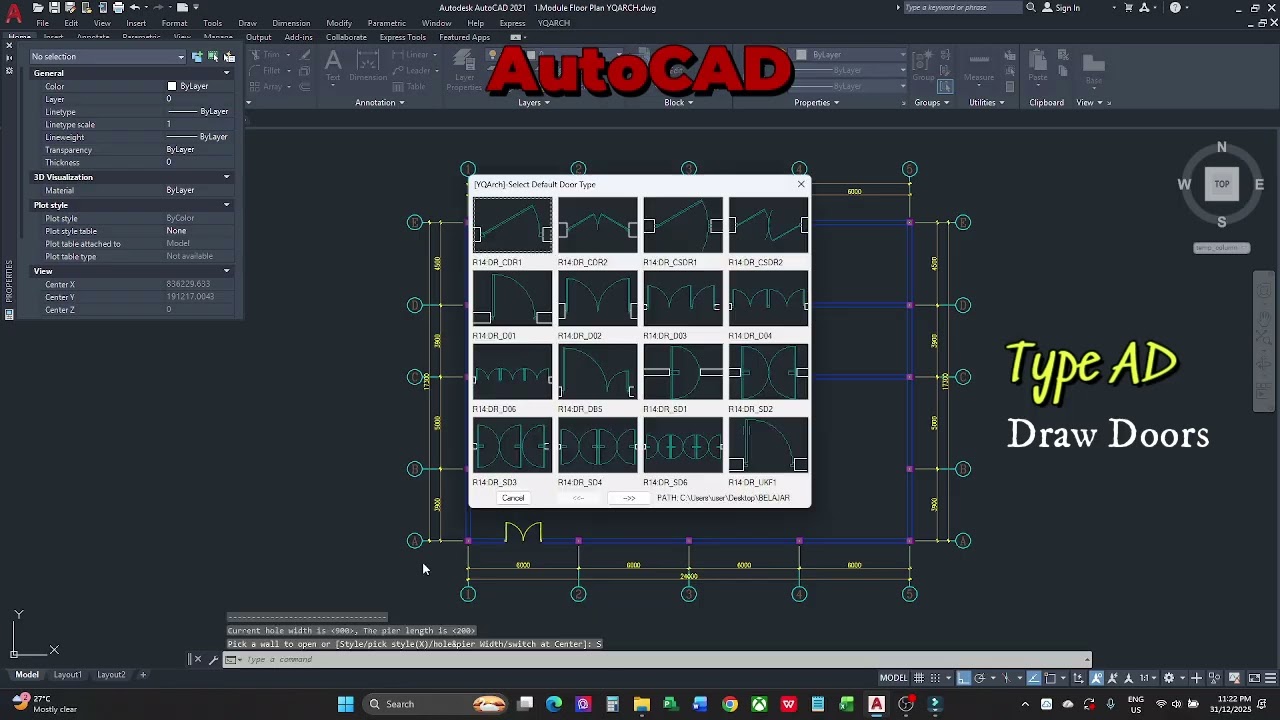
Task: Expand the Utilities panel dropdown
Action: click(x=987, y=102)
